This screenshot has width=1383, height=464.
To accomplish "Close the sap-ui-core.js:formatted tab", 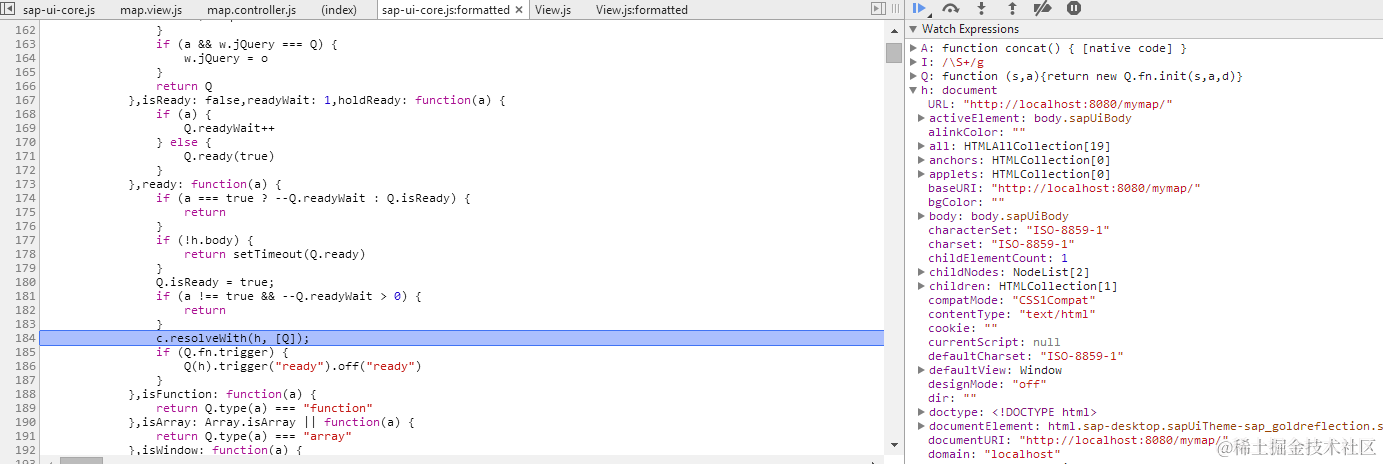I will pos(518,10).
